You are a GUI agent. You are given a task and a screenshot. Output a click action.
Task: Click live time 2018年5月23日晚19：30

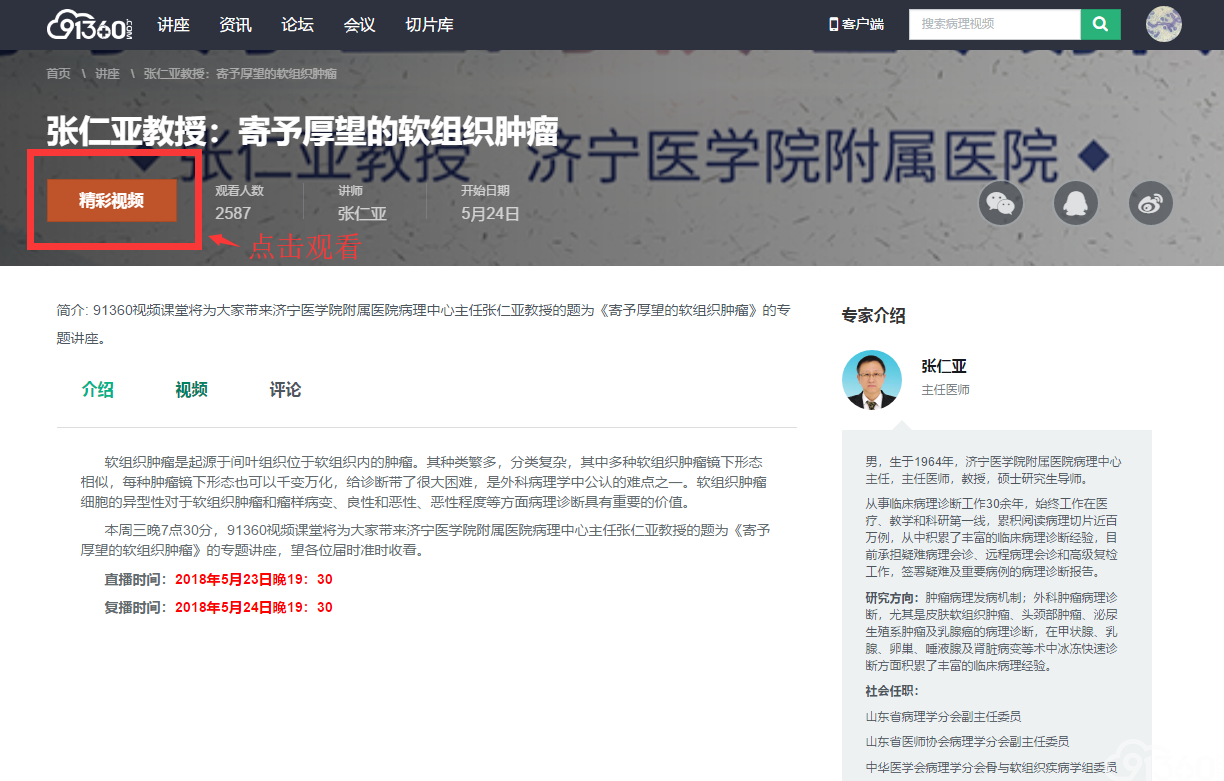pyautogui.click(x=254, y=580)
